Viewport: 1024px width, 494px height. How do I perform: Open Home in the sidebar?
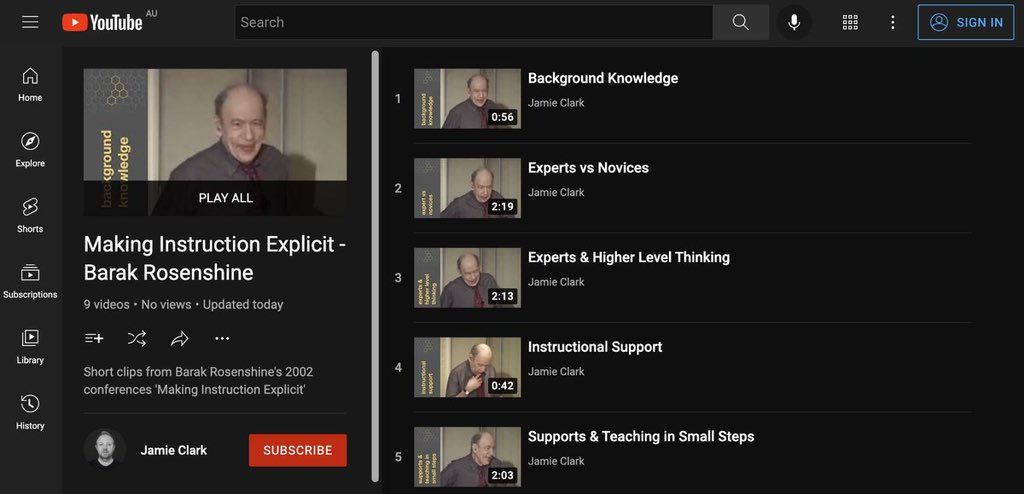click(30, 85)
